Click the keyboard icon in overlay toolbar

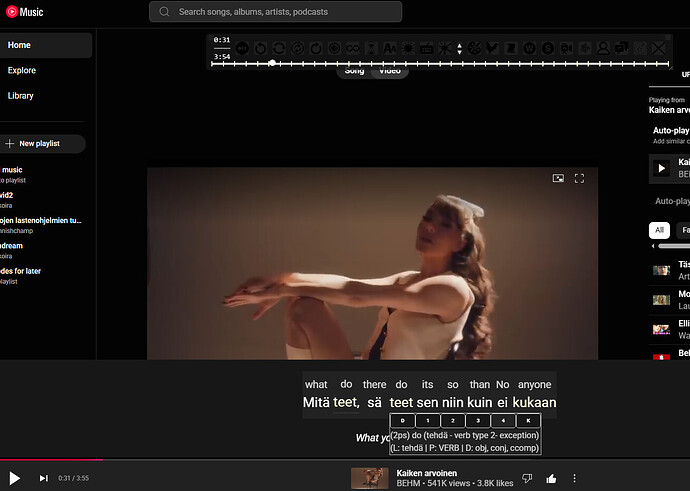[426, 48]
